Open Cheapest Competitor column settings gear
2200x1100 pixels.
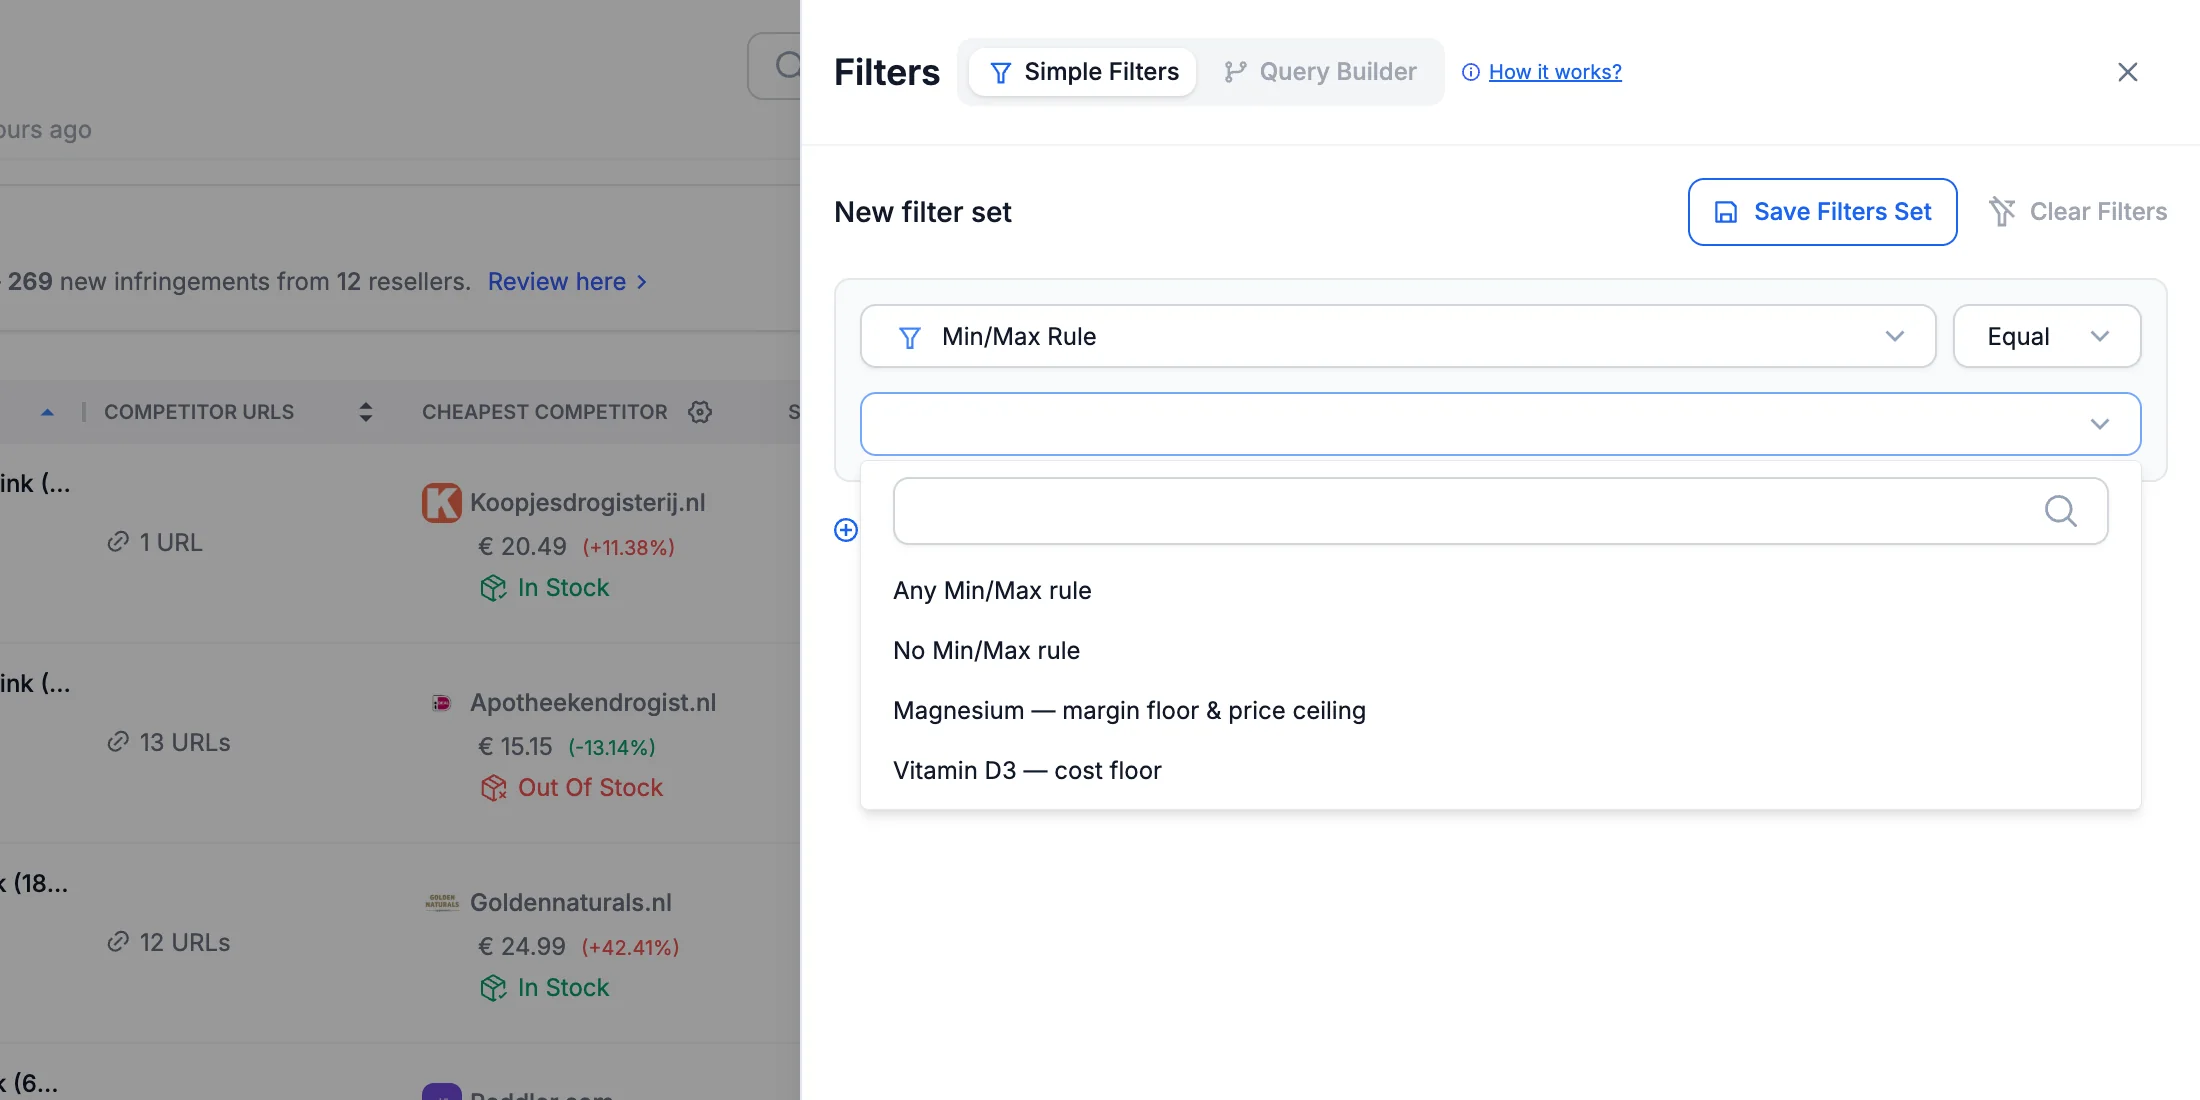[700, 412]
